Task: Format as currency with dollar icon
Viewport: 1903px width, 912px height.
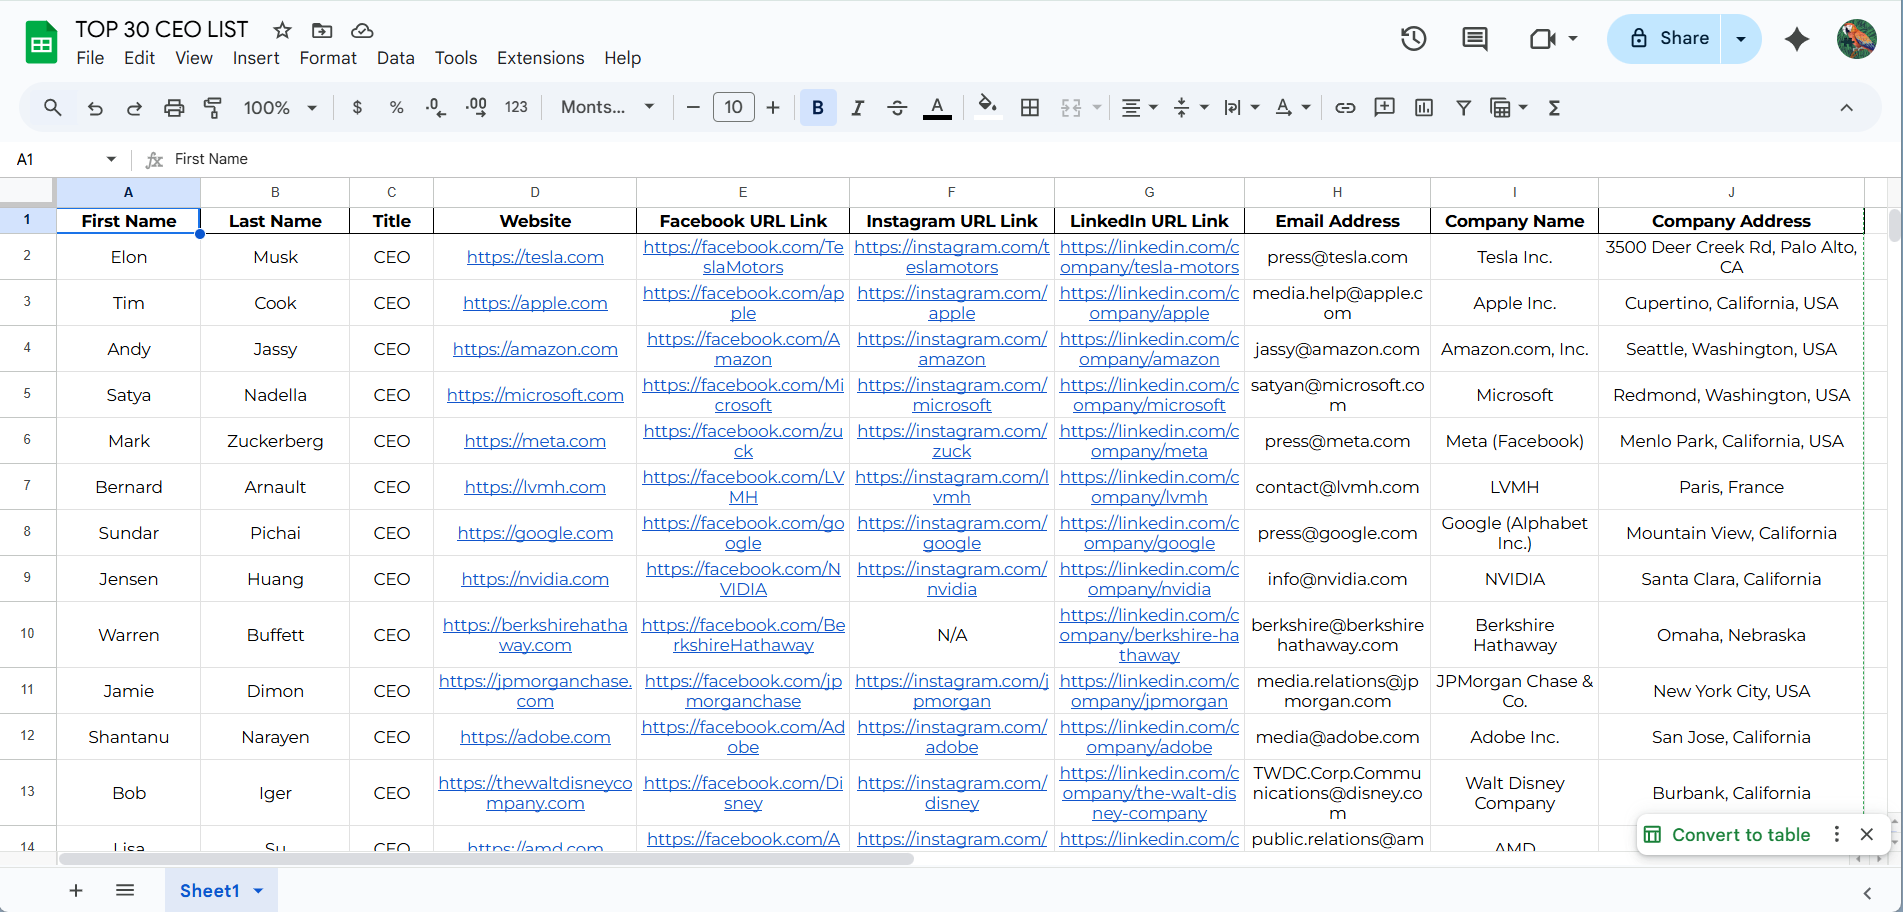Action: [357, 108]
